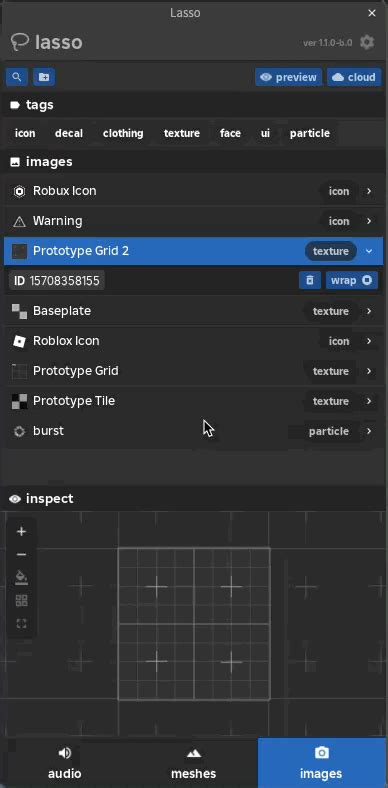Click the search magnifier button
The height and width of the screenshot is (788, 388).
(17, 77)
